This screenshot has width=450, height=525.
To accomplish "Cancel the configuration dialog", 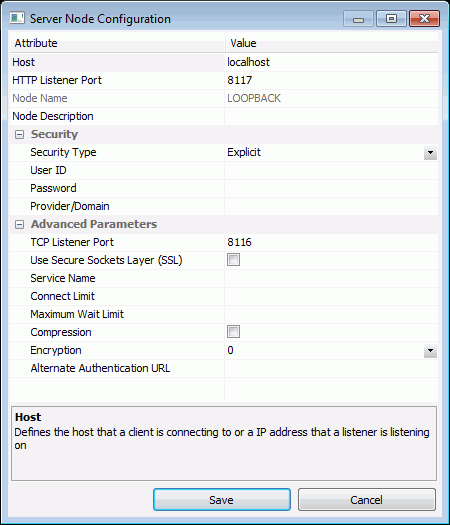I will [367, 500].
